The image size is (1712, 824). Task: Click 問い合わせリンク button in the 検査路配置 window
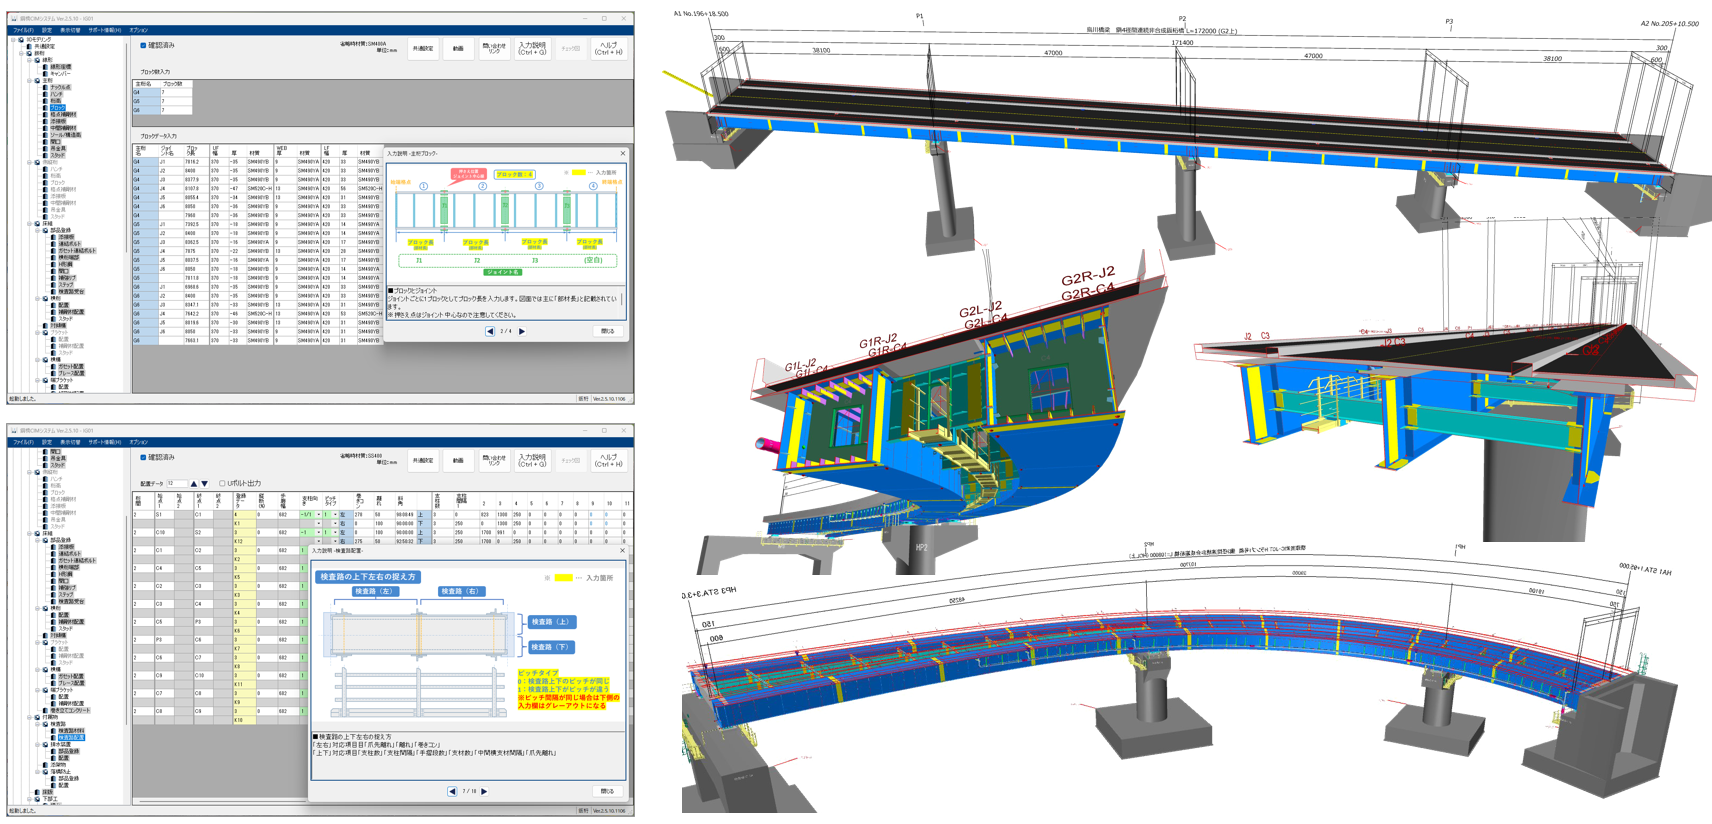pos(494,460)
